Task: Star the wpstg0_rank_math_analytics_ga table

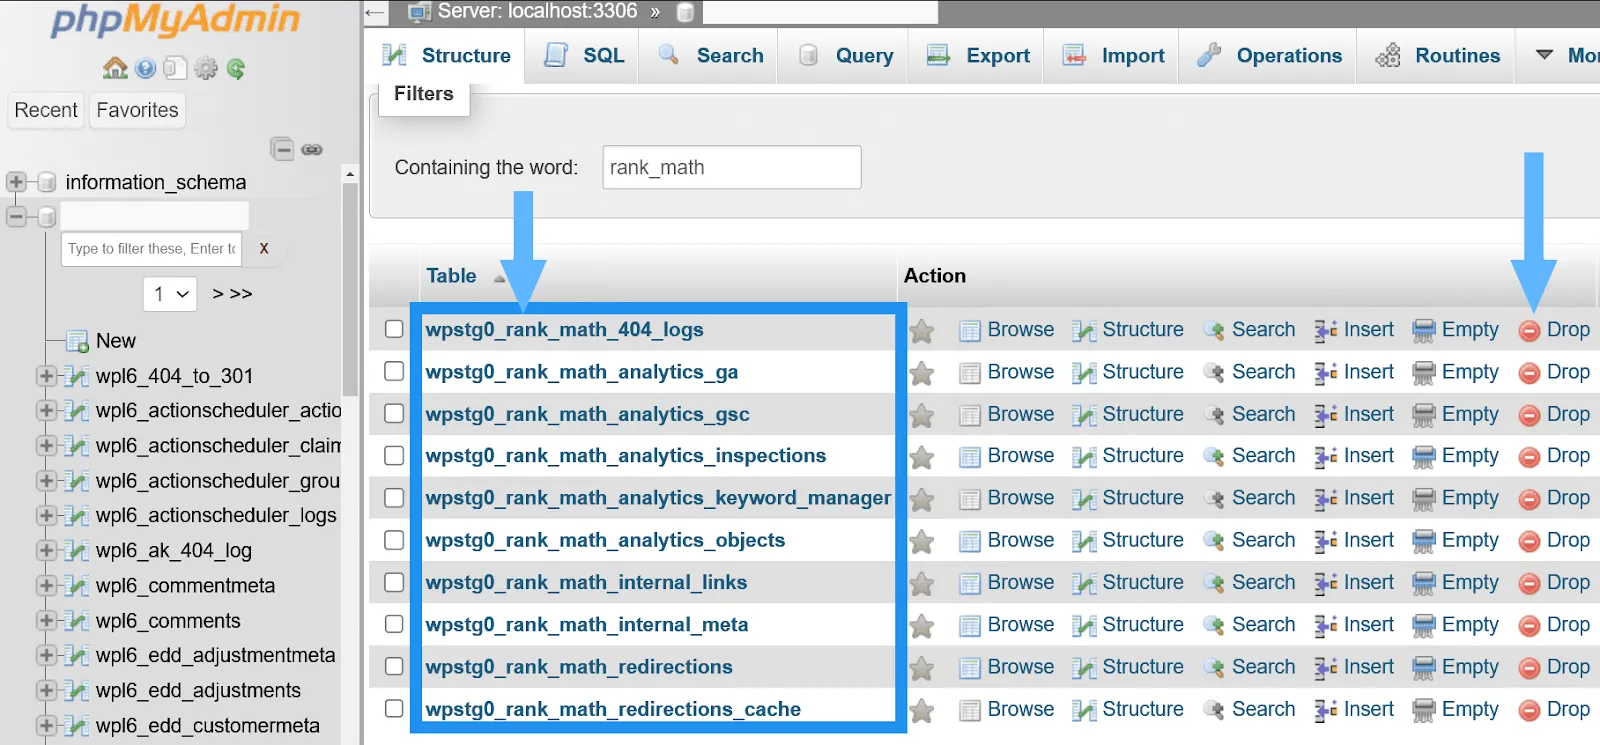Action: [922, 373]
